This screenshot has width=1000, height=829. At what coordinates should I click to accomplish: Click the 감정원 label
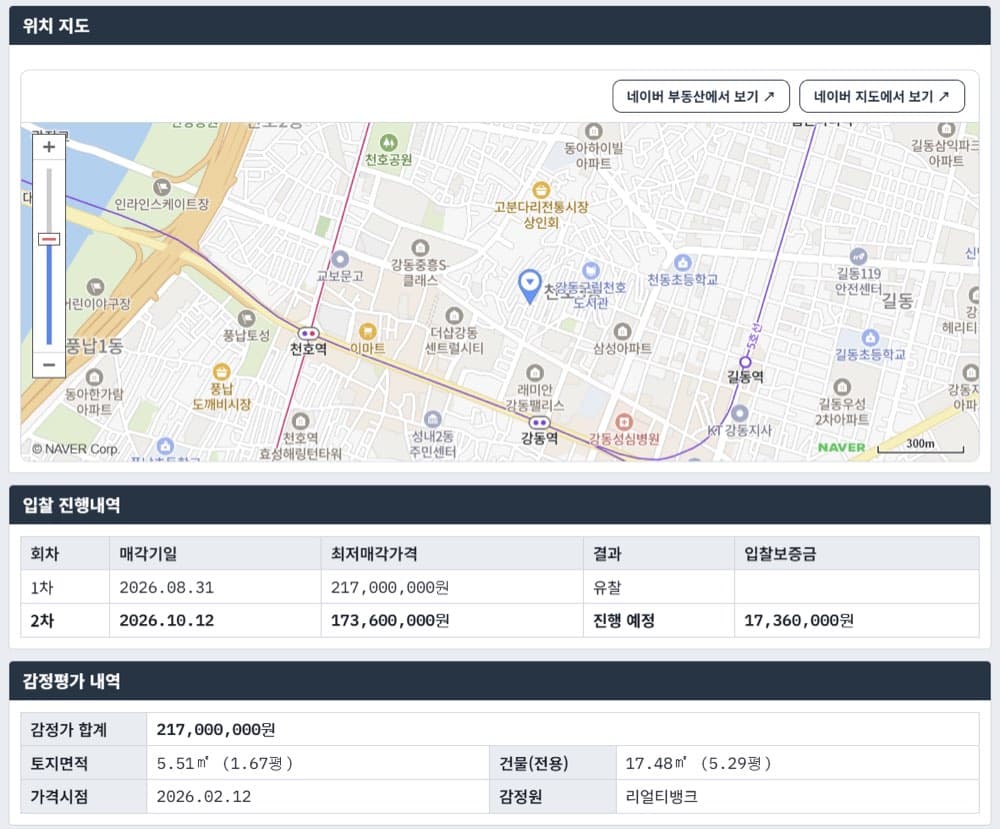pos(520,796)
